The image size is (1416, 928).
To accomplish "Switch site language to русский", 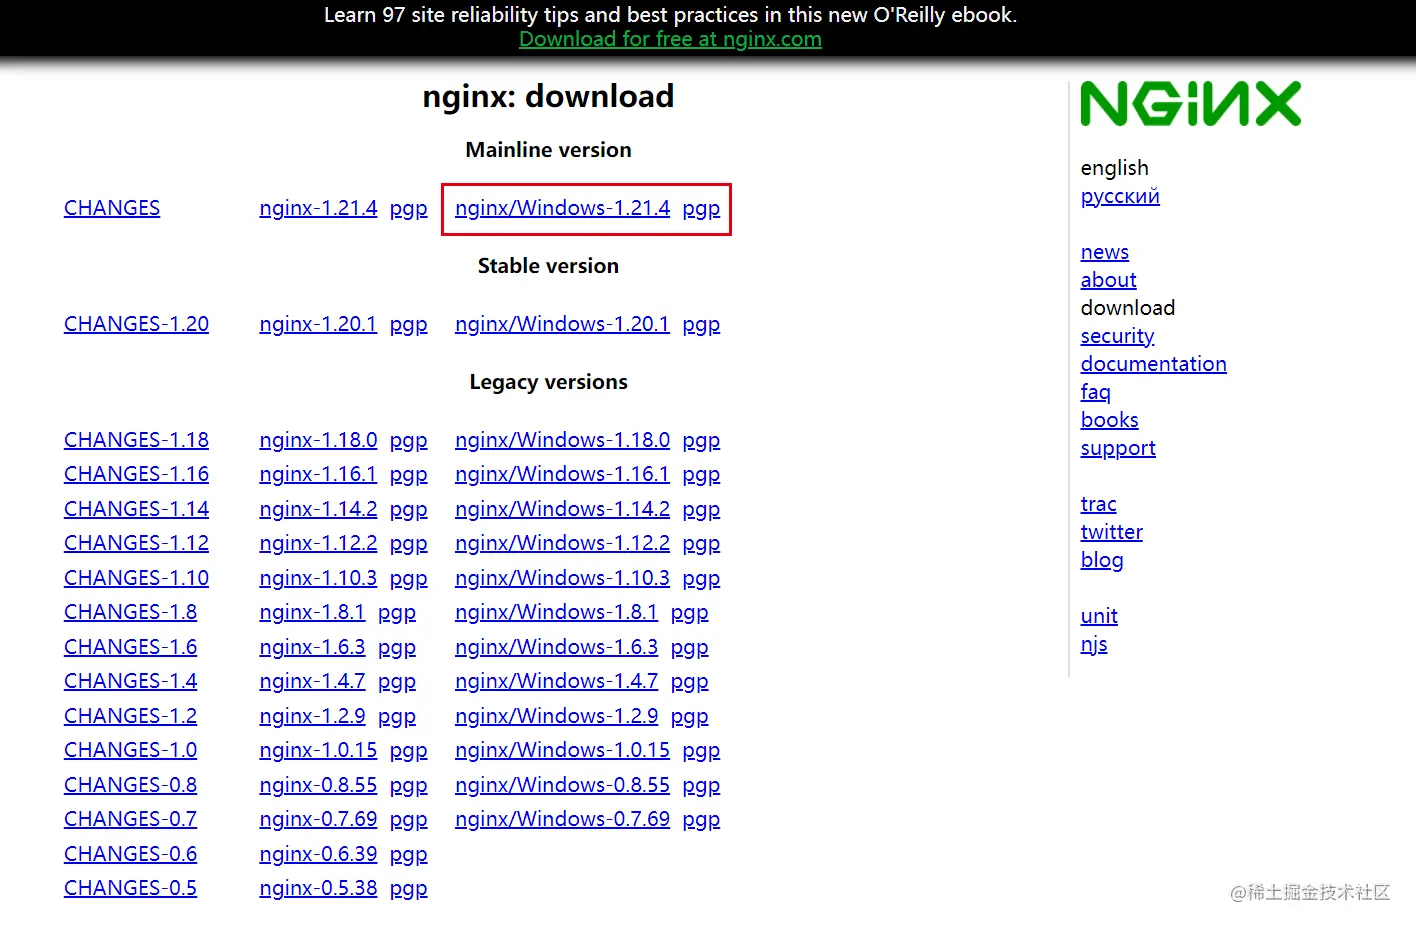I will [1120, 196].
